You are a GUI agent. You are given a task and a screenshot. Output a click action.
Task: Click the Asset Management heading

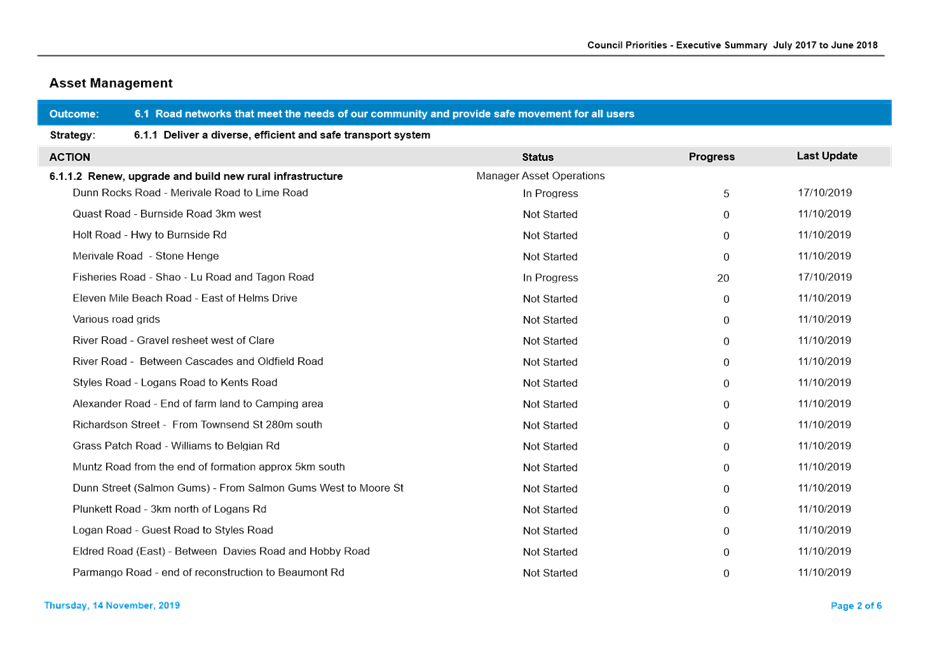pyautogui.click(x=111, y=83)
